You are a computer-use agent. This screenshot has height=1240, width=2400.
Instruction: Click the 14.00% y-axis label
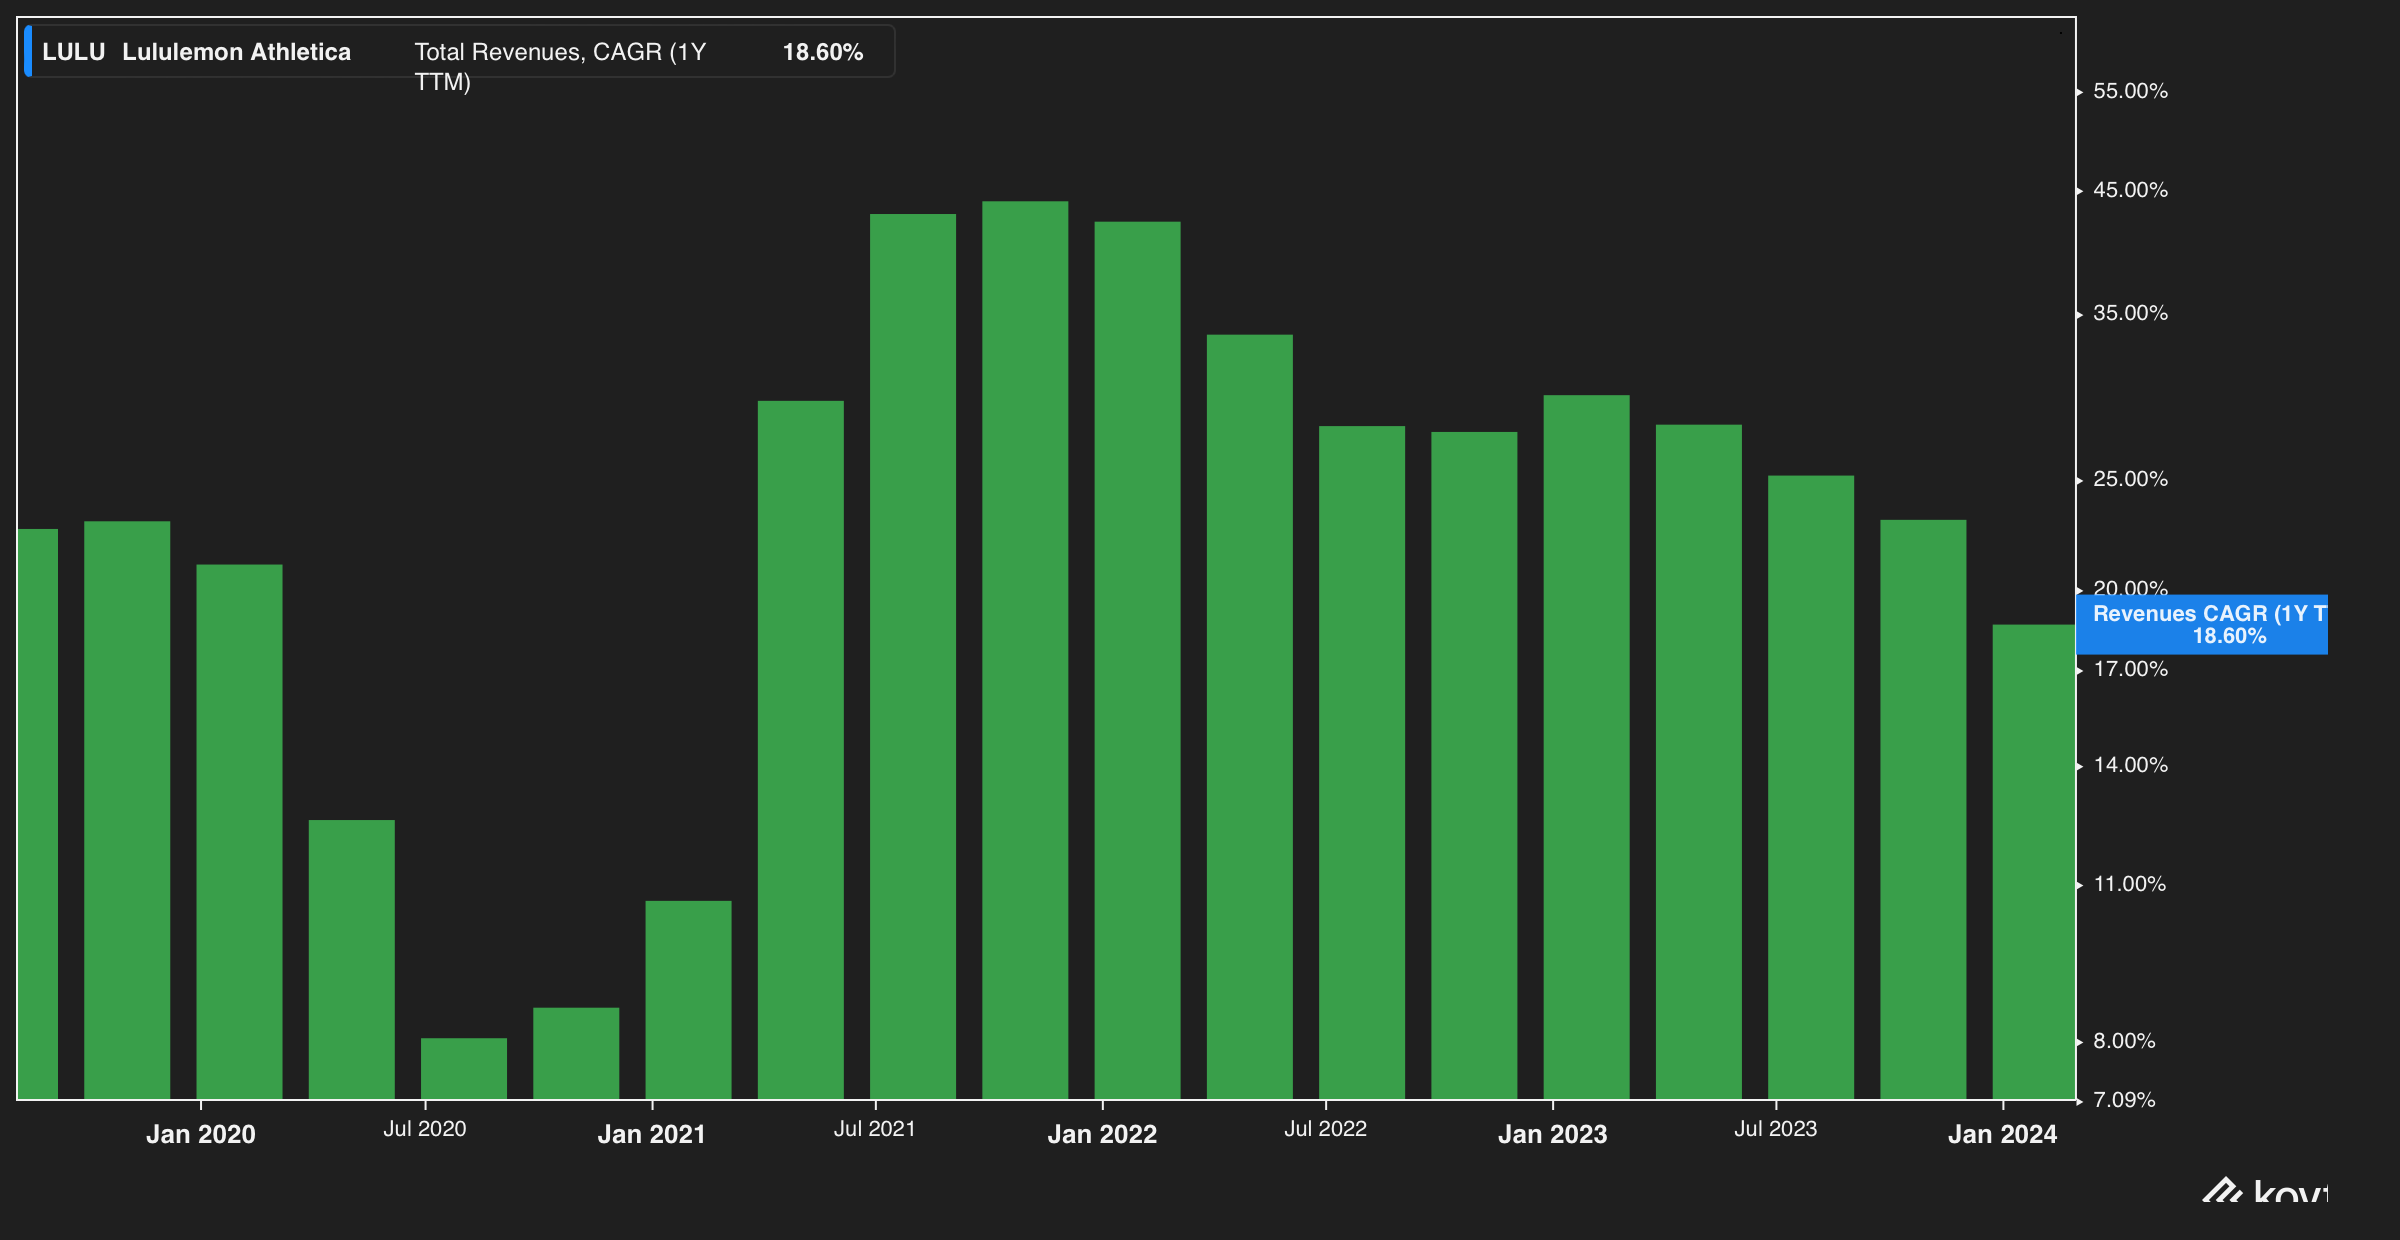pos(2130,765)
